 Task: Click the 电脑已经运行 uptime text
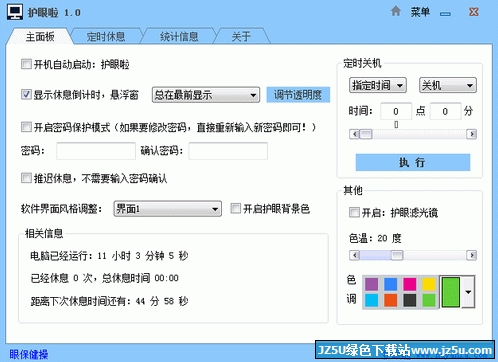pyautogui.click(x=109, y=256)
